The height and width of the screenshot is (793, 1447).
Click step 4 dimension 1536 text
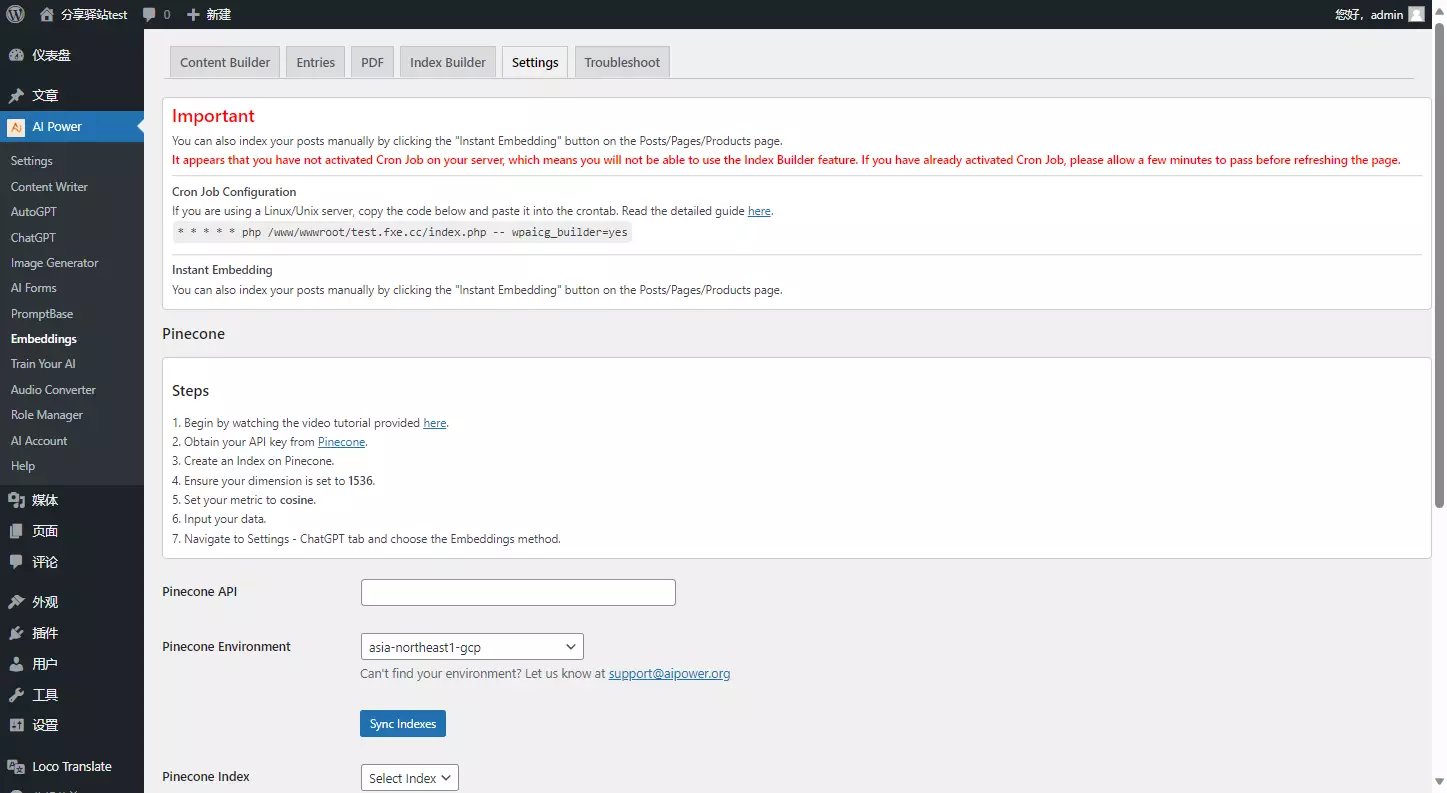click(274, 481)
